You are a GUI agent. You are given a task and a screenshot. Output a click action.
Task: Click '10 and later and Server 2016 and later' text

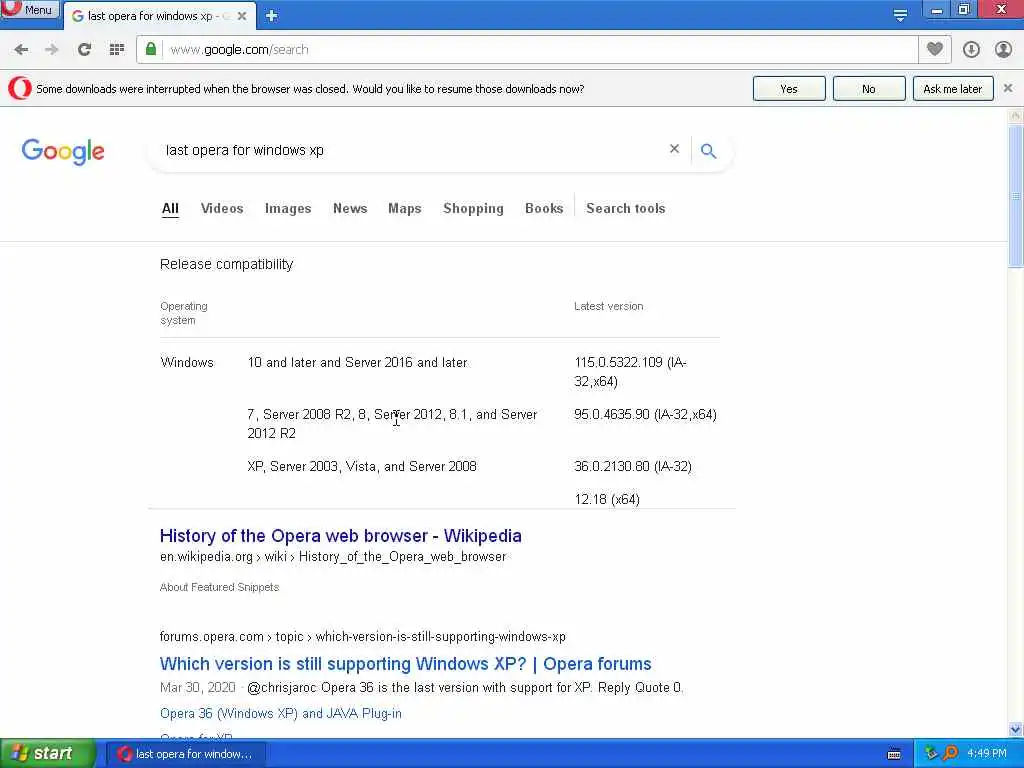pyautogui.click(x=357, y=362)
